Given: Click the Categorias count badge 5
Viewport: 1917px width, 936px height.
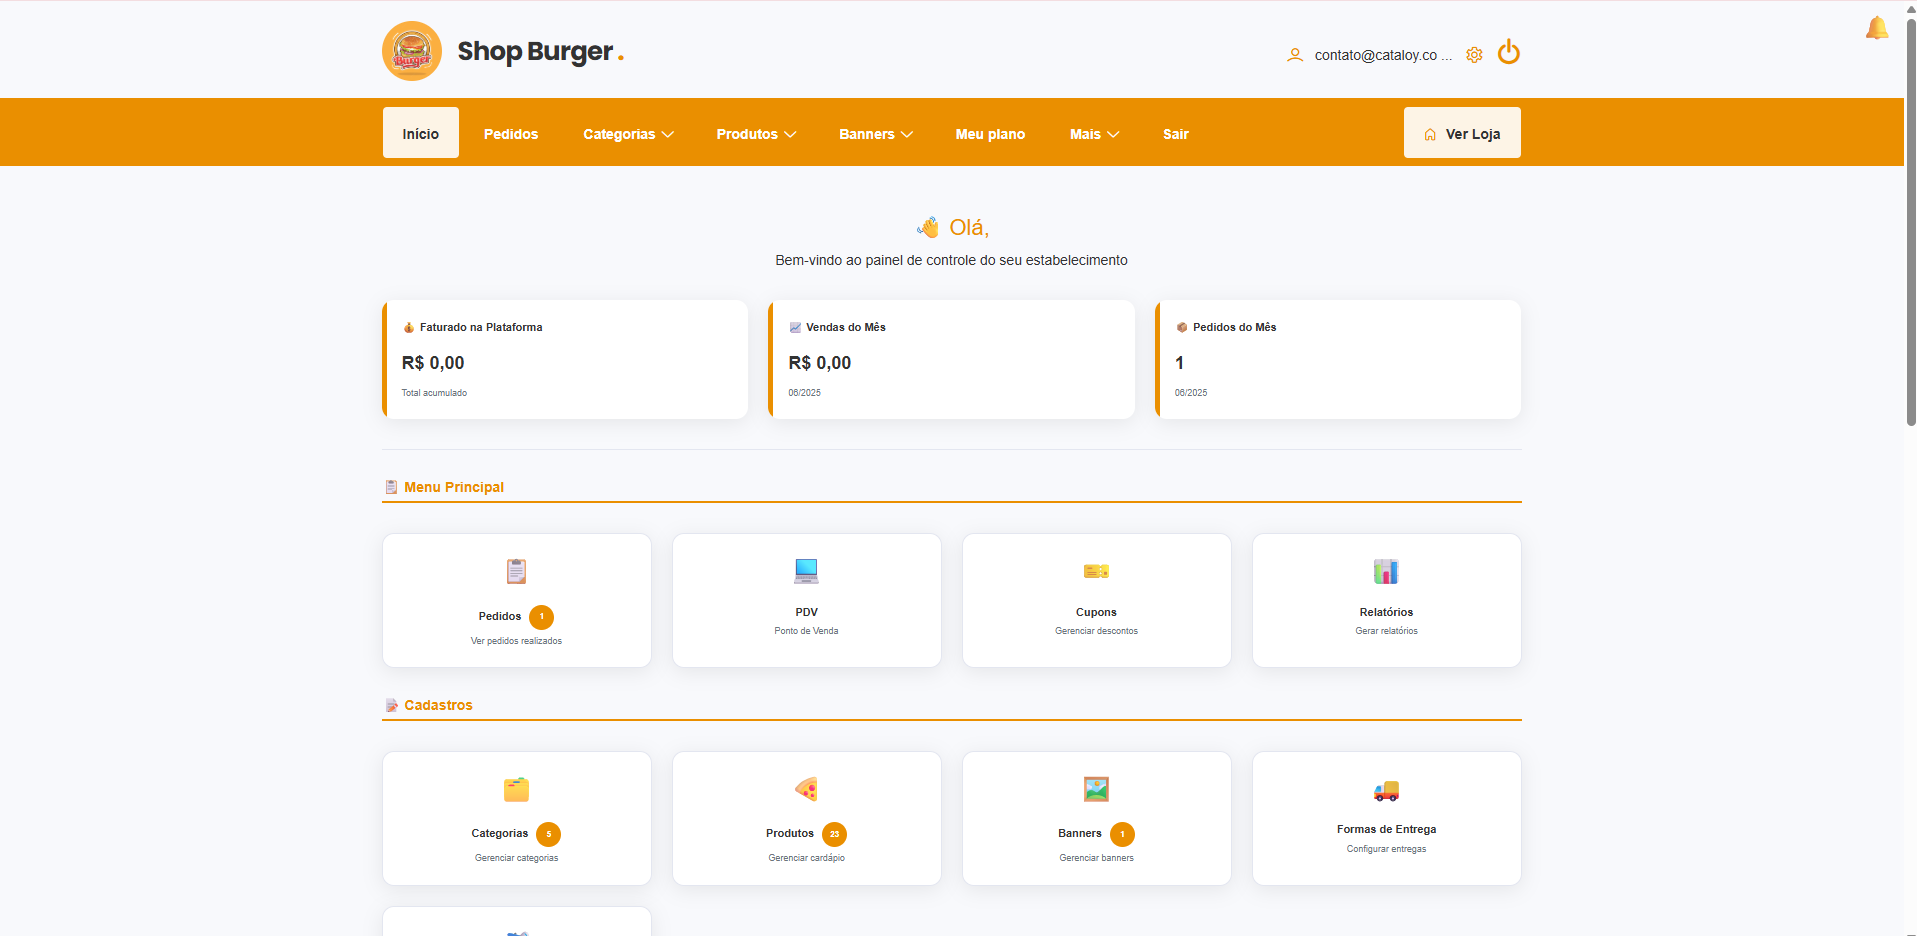Looking at the screenshot, I should [x=548, y=834].
